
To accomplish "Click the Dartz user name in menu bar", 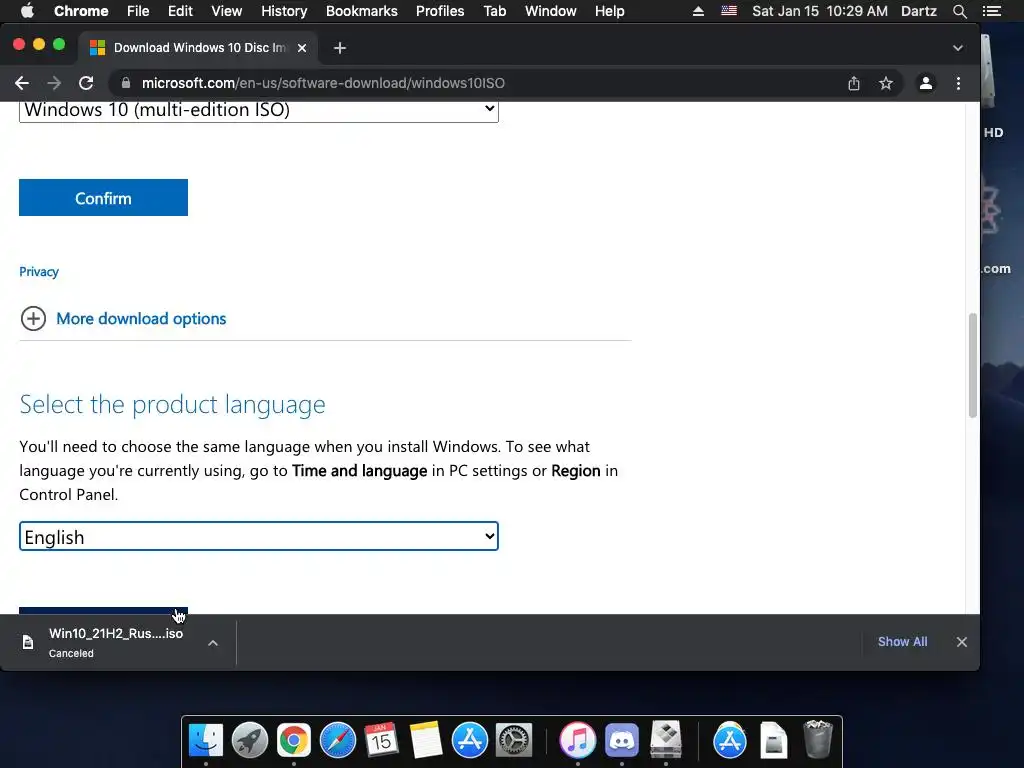I will tap(918, 11).
